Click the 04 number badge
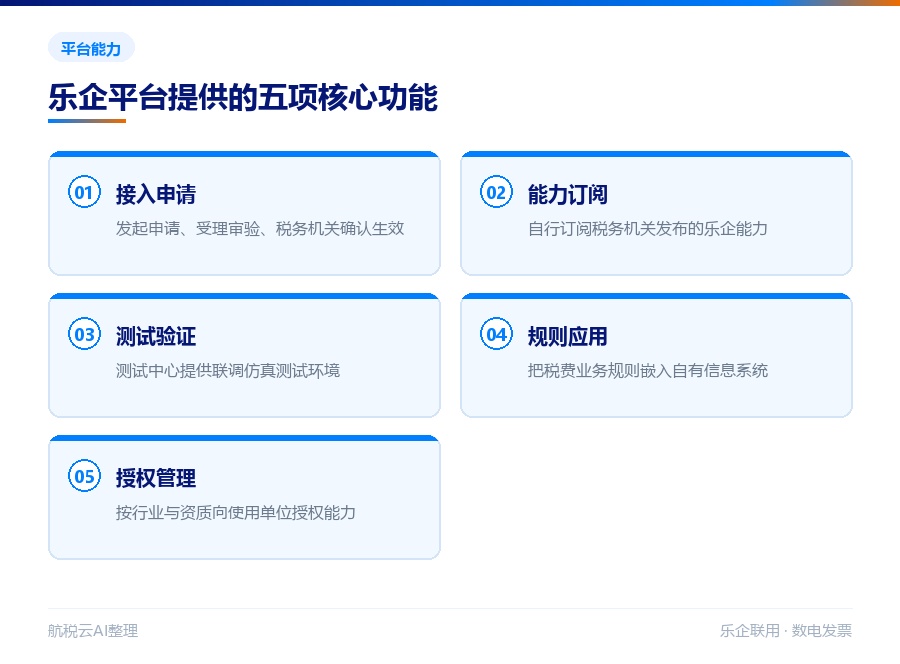Image resolution: width=900 pixels, height=664 pixels. tap(496, 333)
